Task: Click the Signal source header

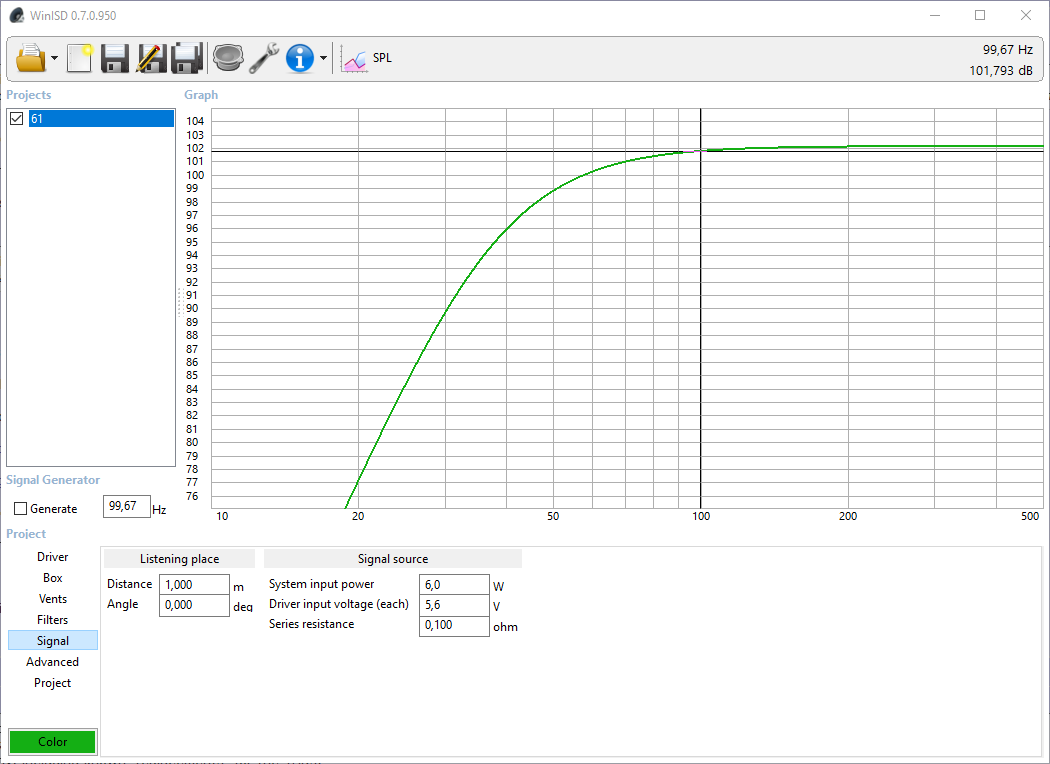Action: 392,559
